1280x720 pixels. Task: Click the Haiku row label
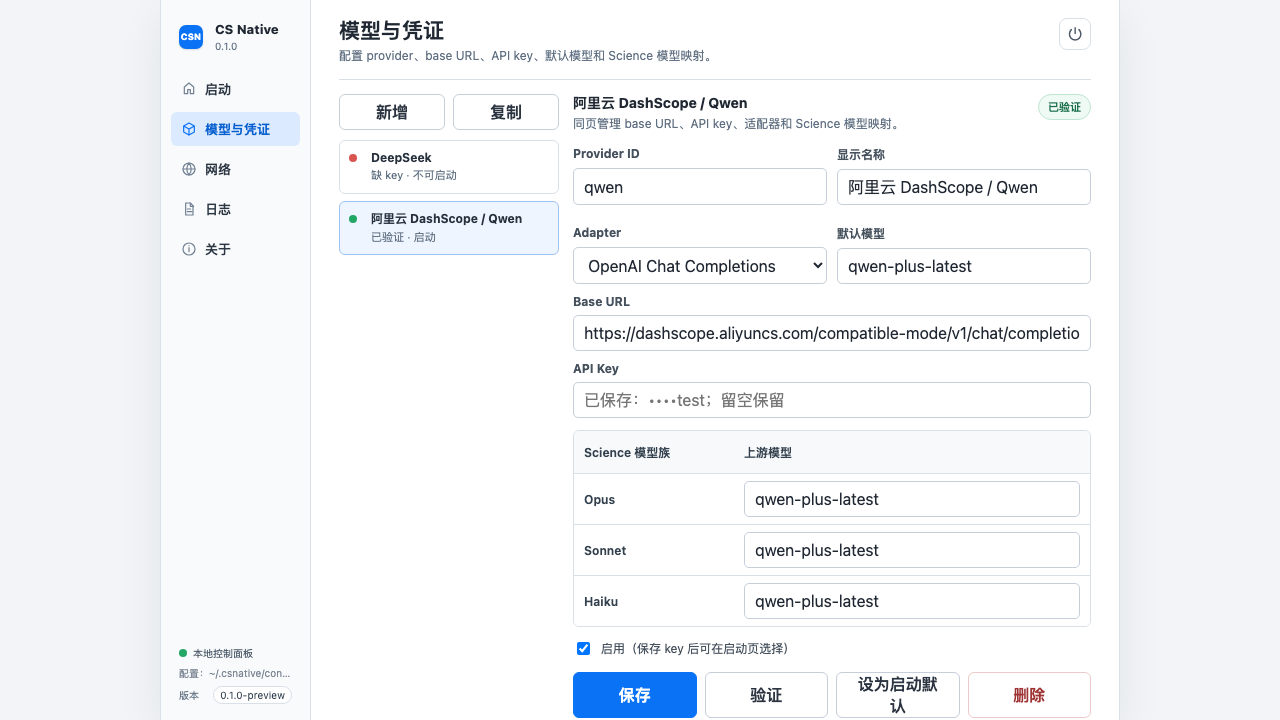point(601,601)
